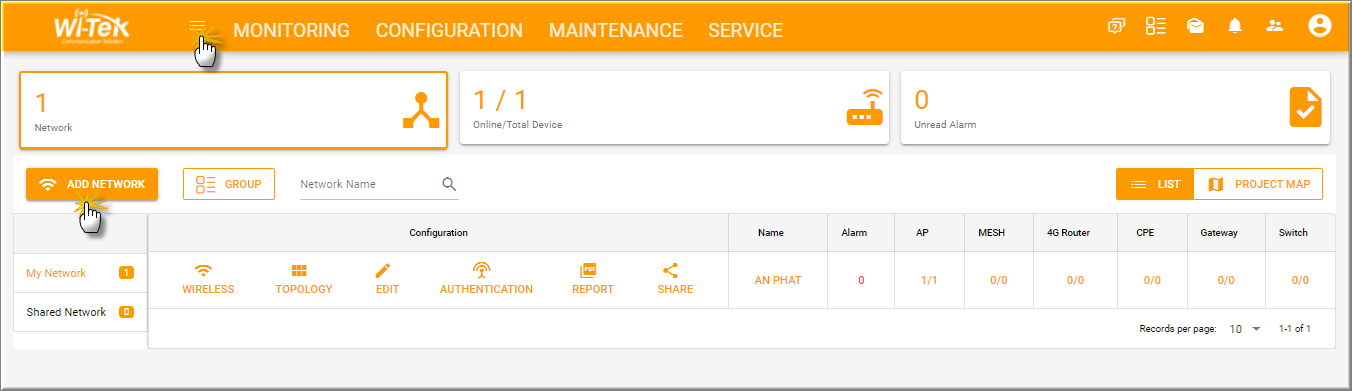
Task: Open Records per page dropdown
Action: (1246, 328)
